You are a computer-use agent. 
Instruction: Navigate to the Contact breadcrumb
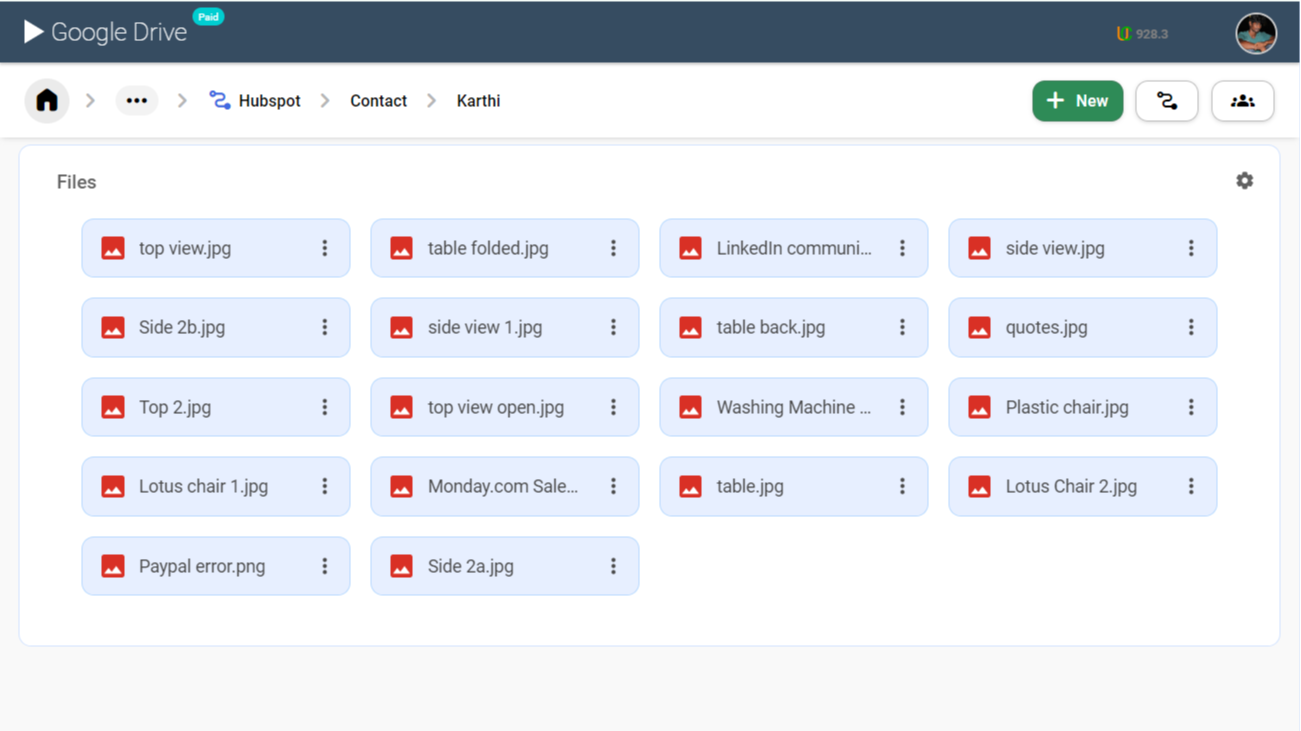pos(378,101)
